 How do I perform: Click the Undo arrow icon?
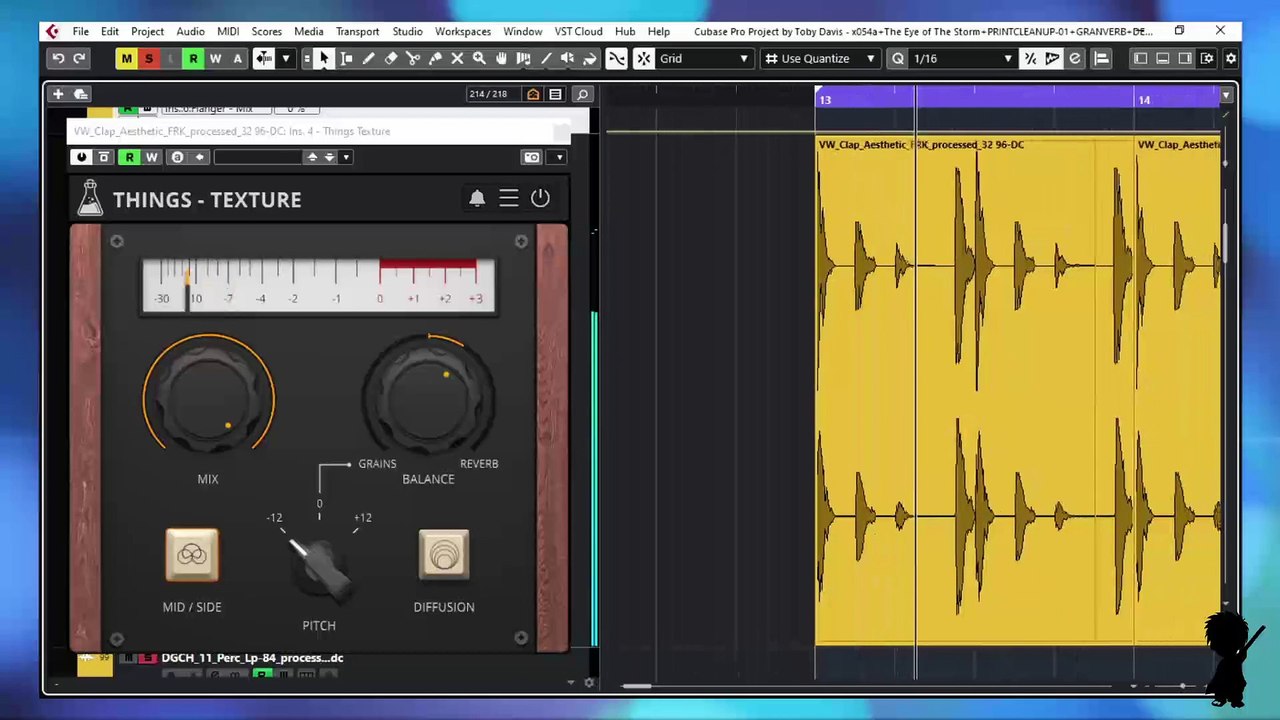point(58,59)
